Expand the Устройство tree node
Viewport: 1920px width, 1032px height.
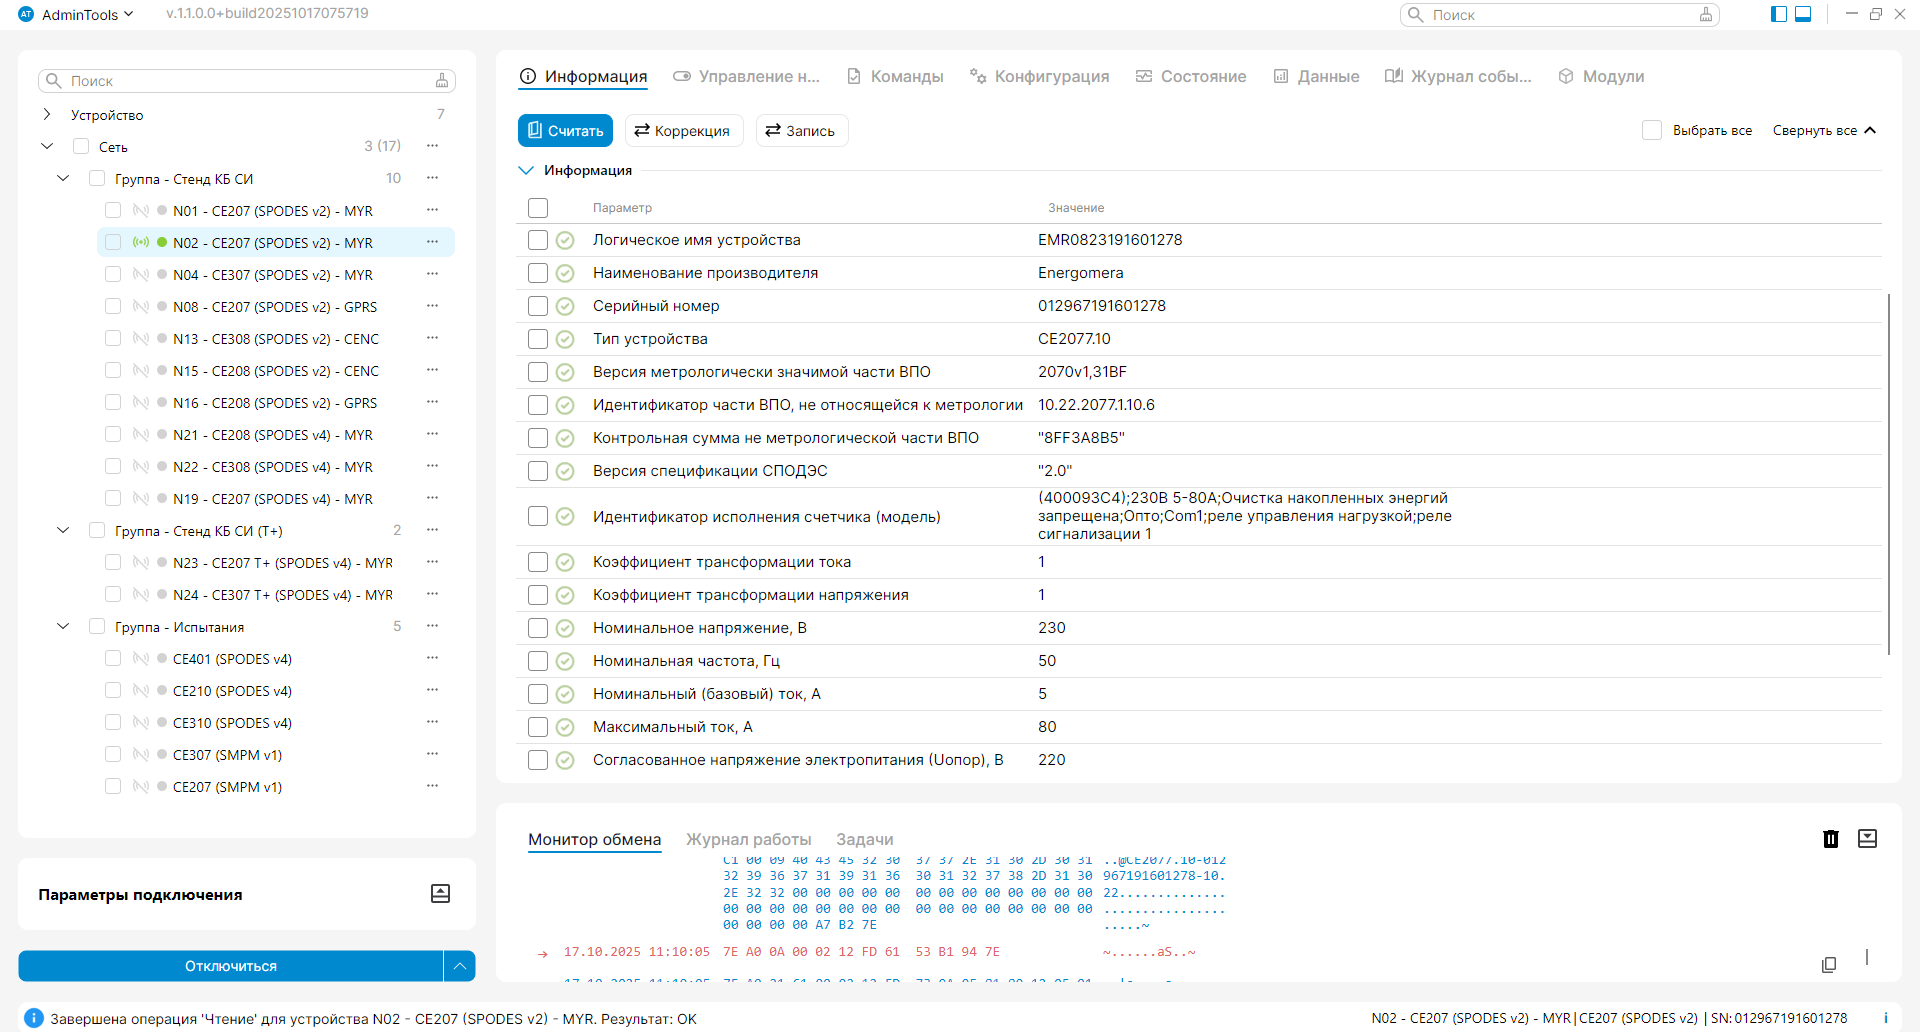tap(47, 115)
